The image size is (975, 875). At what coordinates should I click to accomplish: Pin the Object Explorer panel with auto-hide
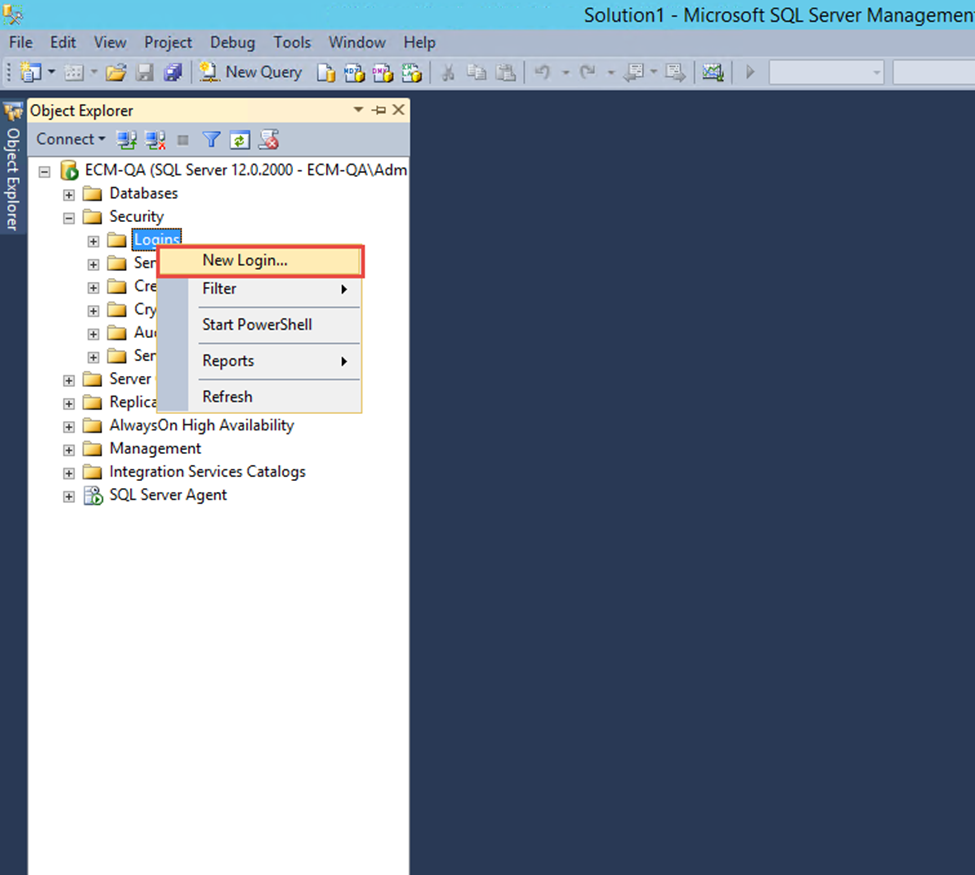(x=379, y=110)
